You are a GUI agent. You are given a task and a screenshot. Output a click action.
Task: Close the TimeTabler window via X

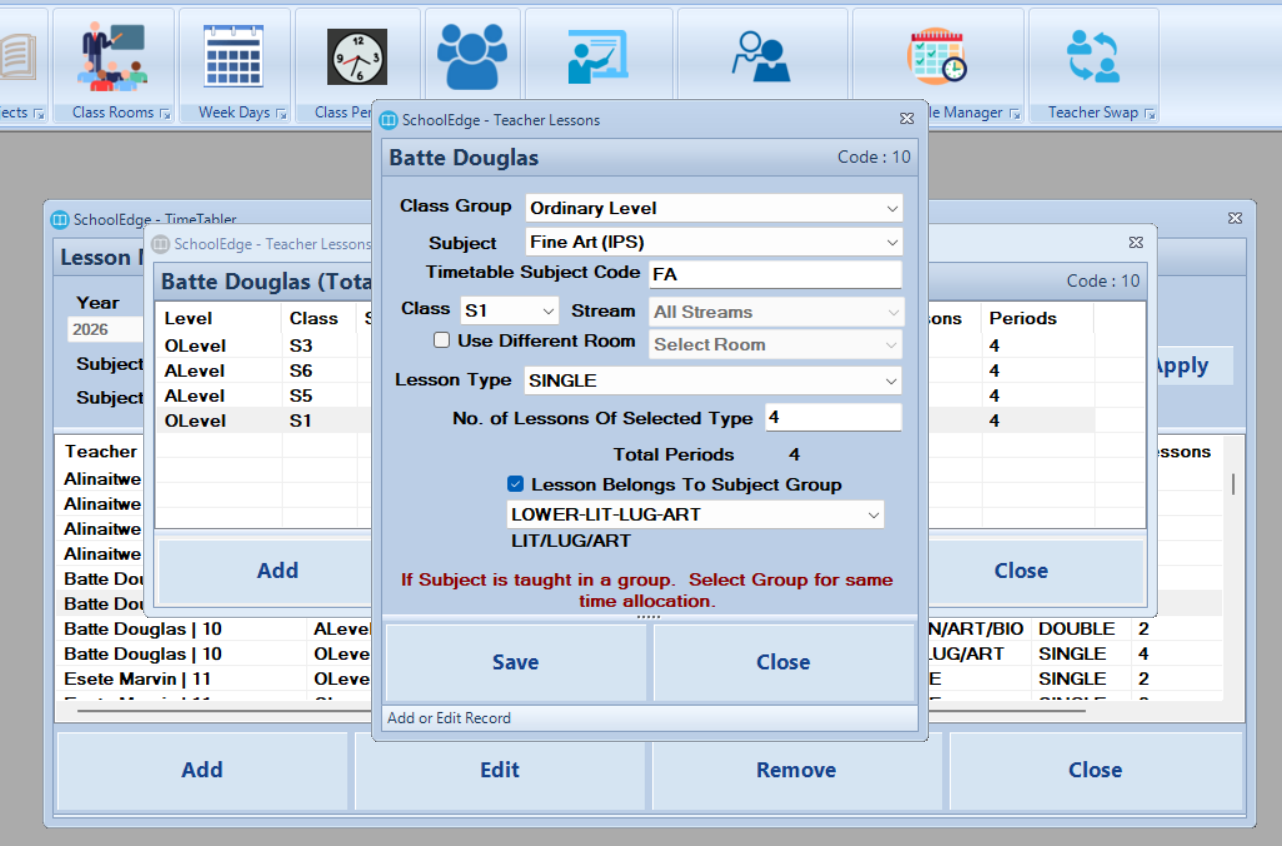coord(1235,218)
